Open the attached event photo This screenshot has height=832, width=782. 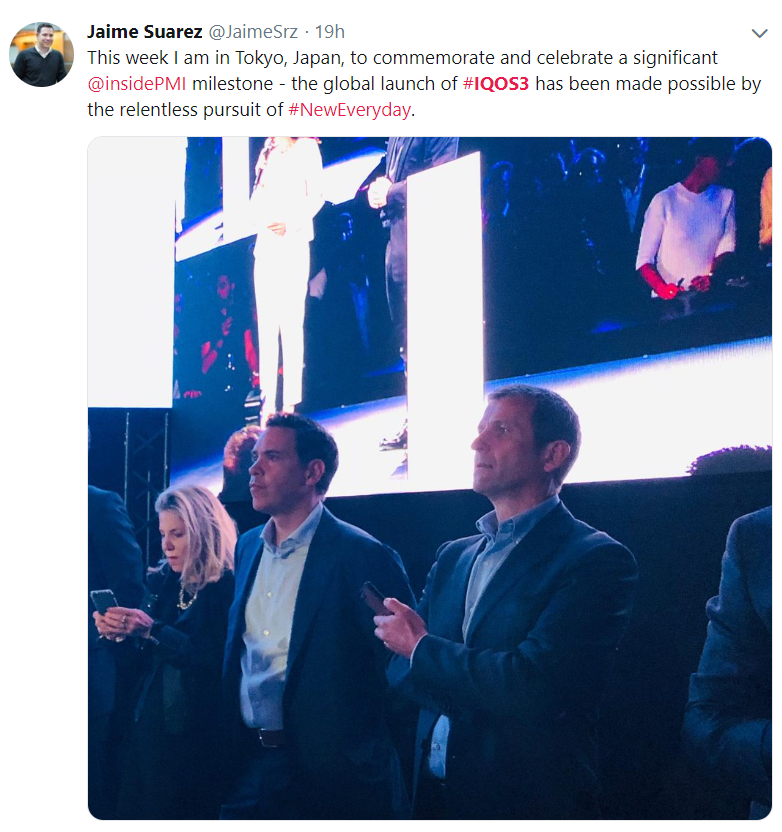430,478
